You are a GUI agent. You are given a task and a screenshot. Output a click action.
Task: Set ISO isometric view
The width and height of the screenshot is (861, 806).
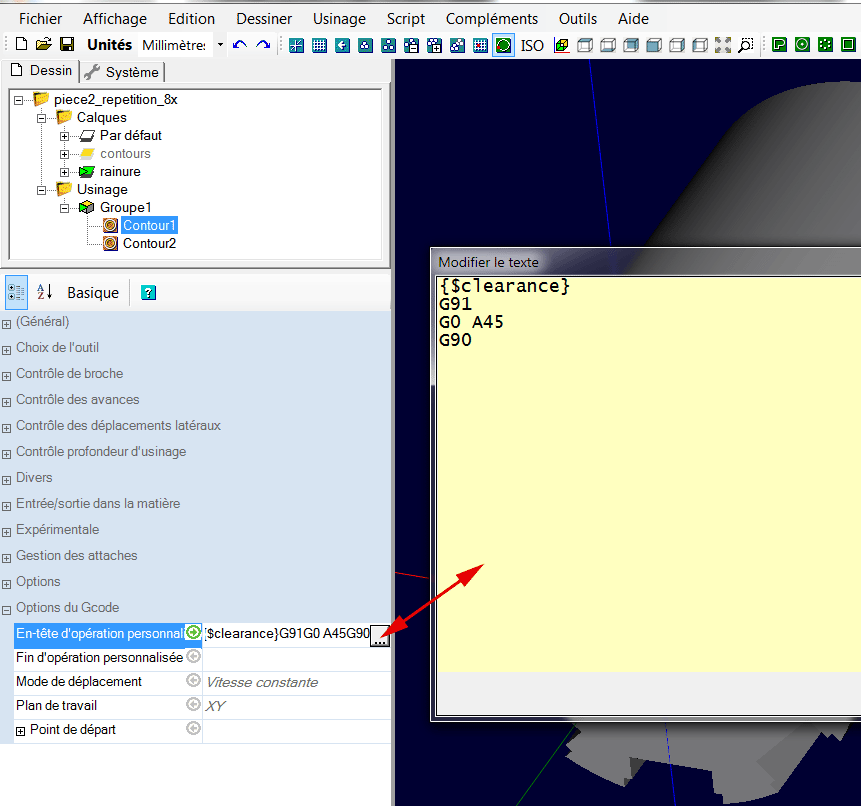(x=532, y=46)
